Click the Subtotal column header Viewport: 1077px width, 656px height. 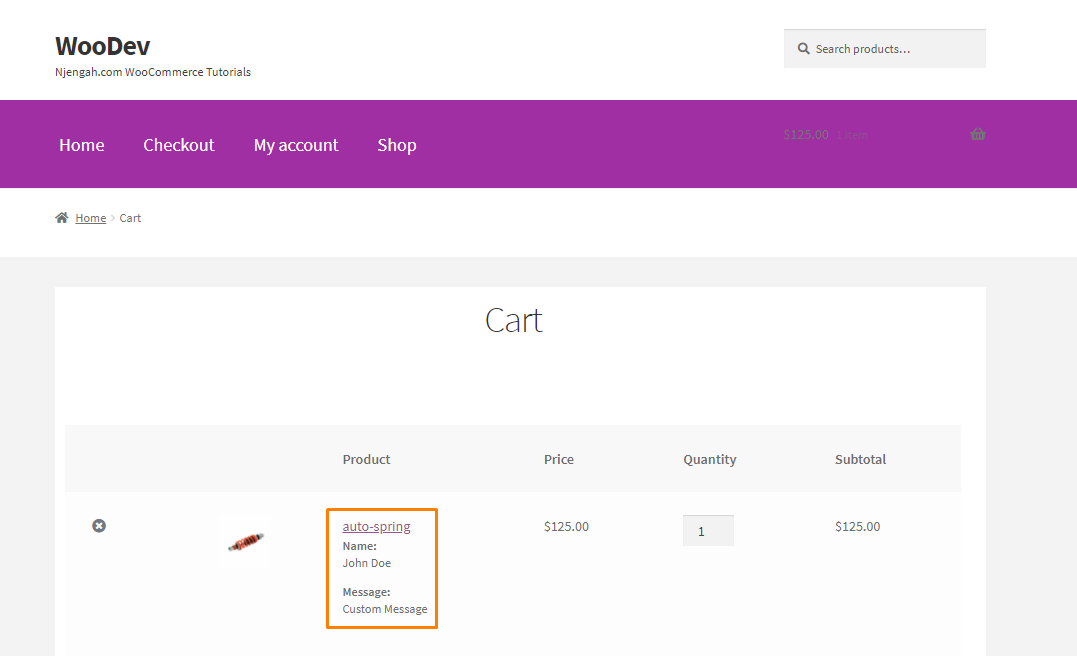(860, 460)
